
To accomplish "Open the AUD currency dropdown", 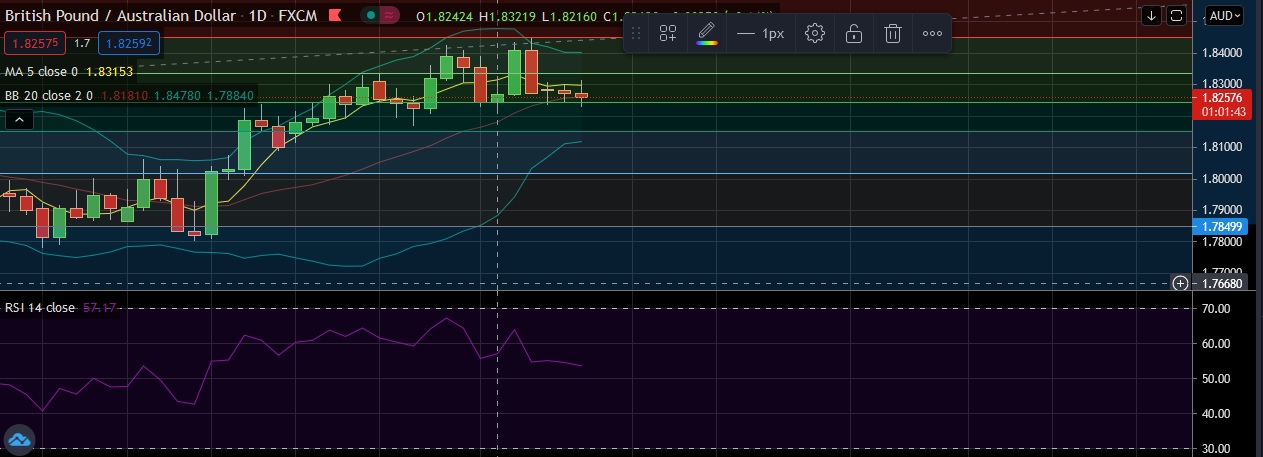I will coord(1225,16).
